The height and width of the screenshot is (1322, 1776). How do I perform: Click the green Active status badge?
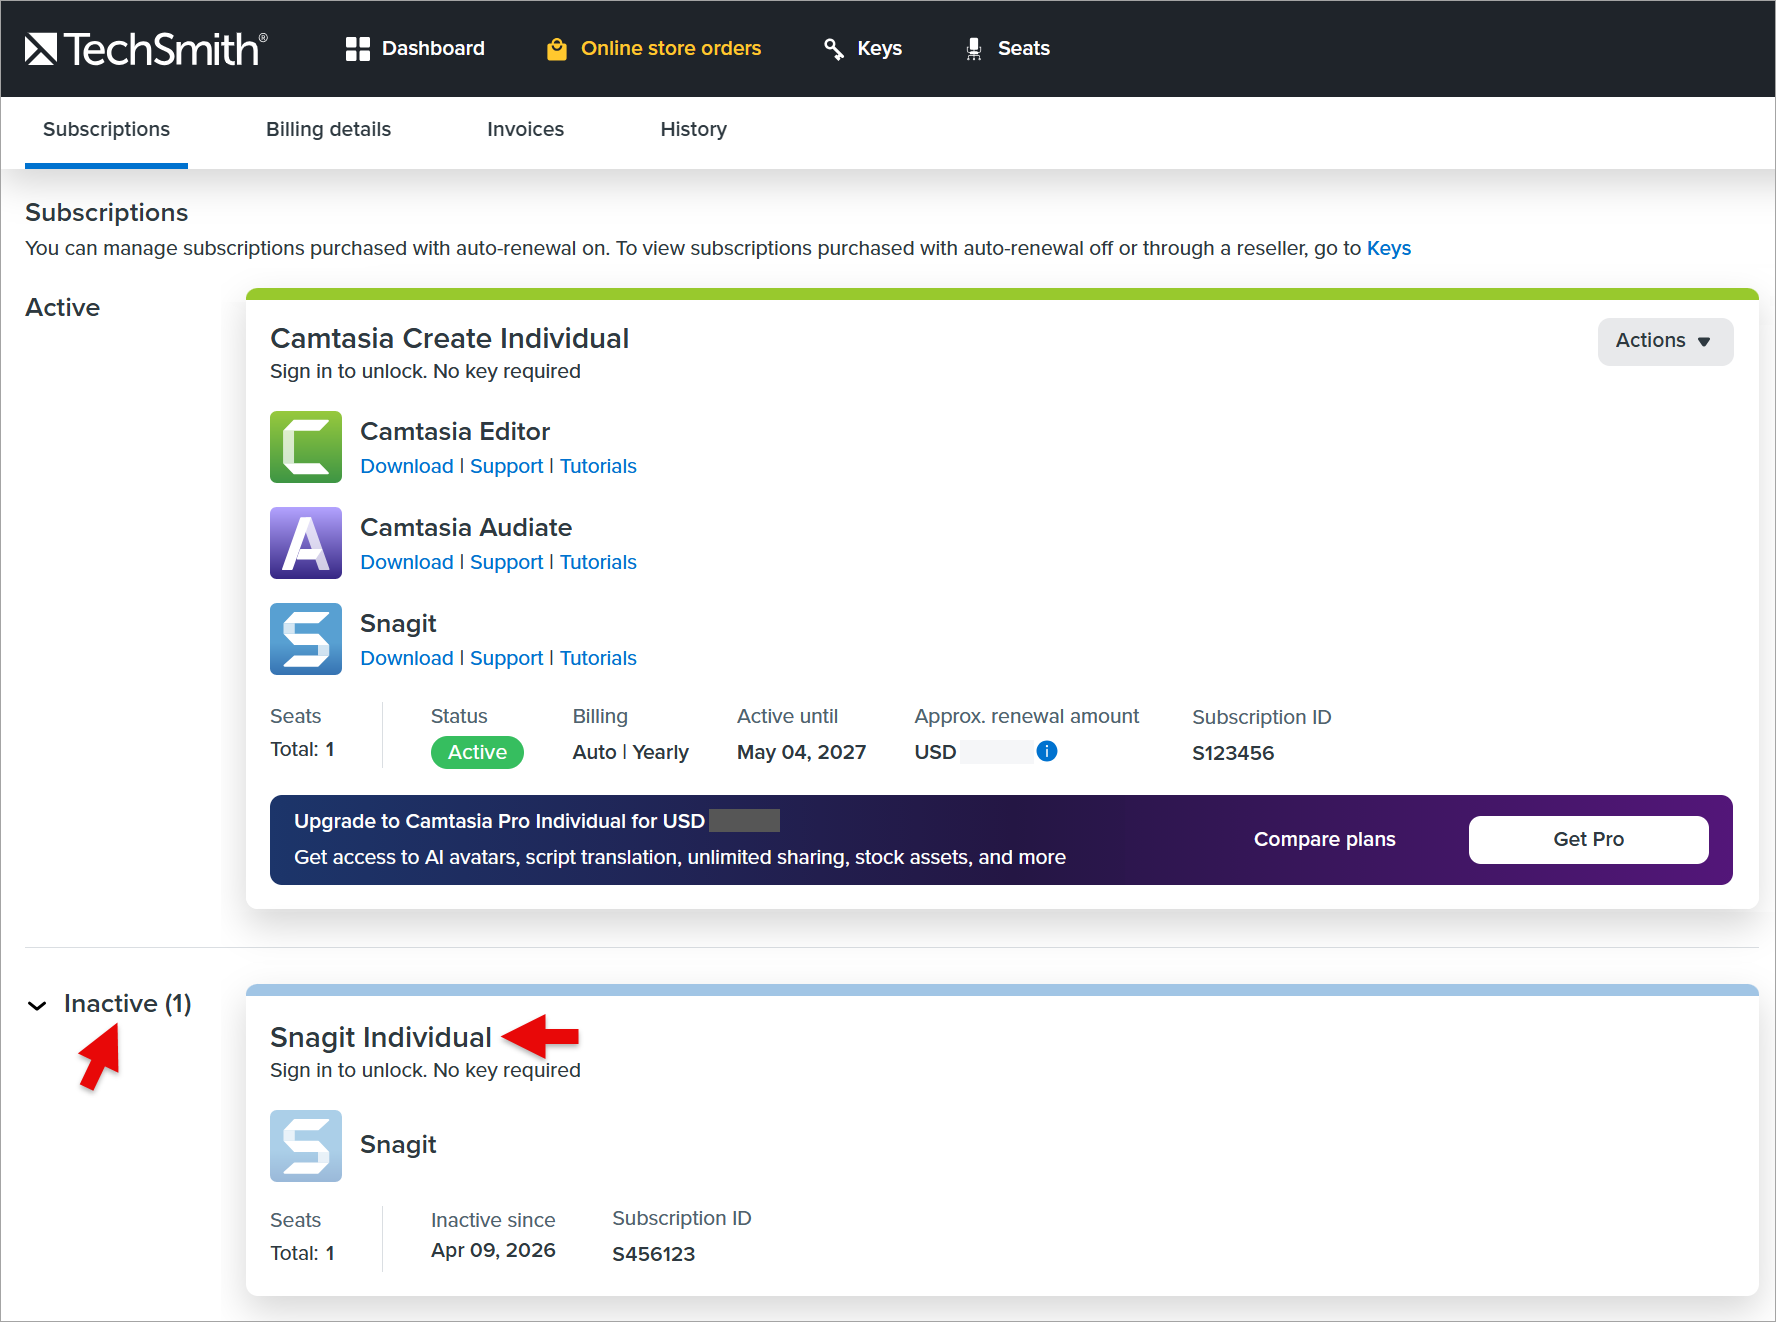tap(477, 752)
